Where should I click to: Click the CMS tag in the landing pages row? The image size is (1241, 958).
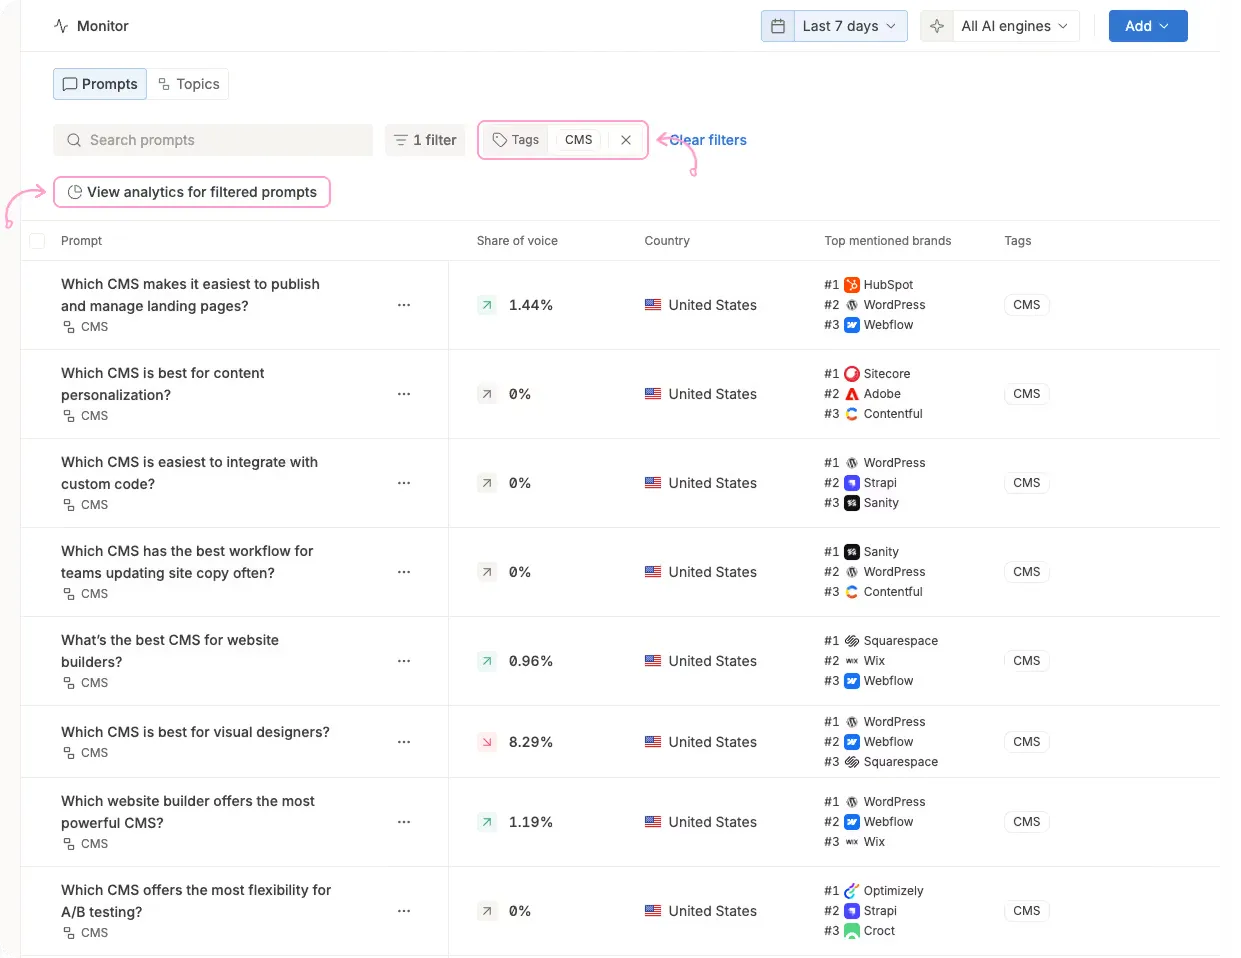(1027, 305)
